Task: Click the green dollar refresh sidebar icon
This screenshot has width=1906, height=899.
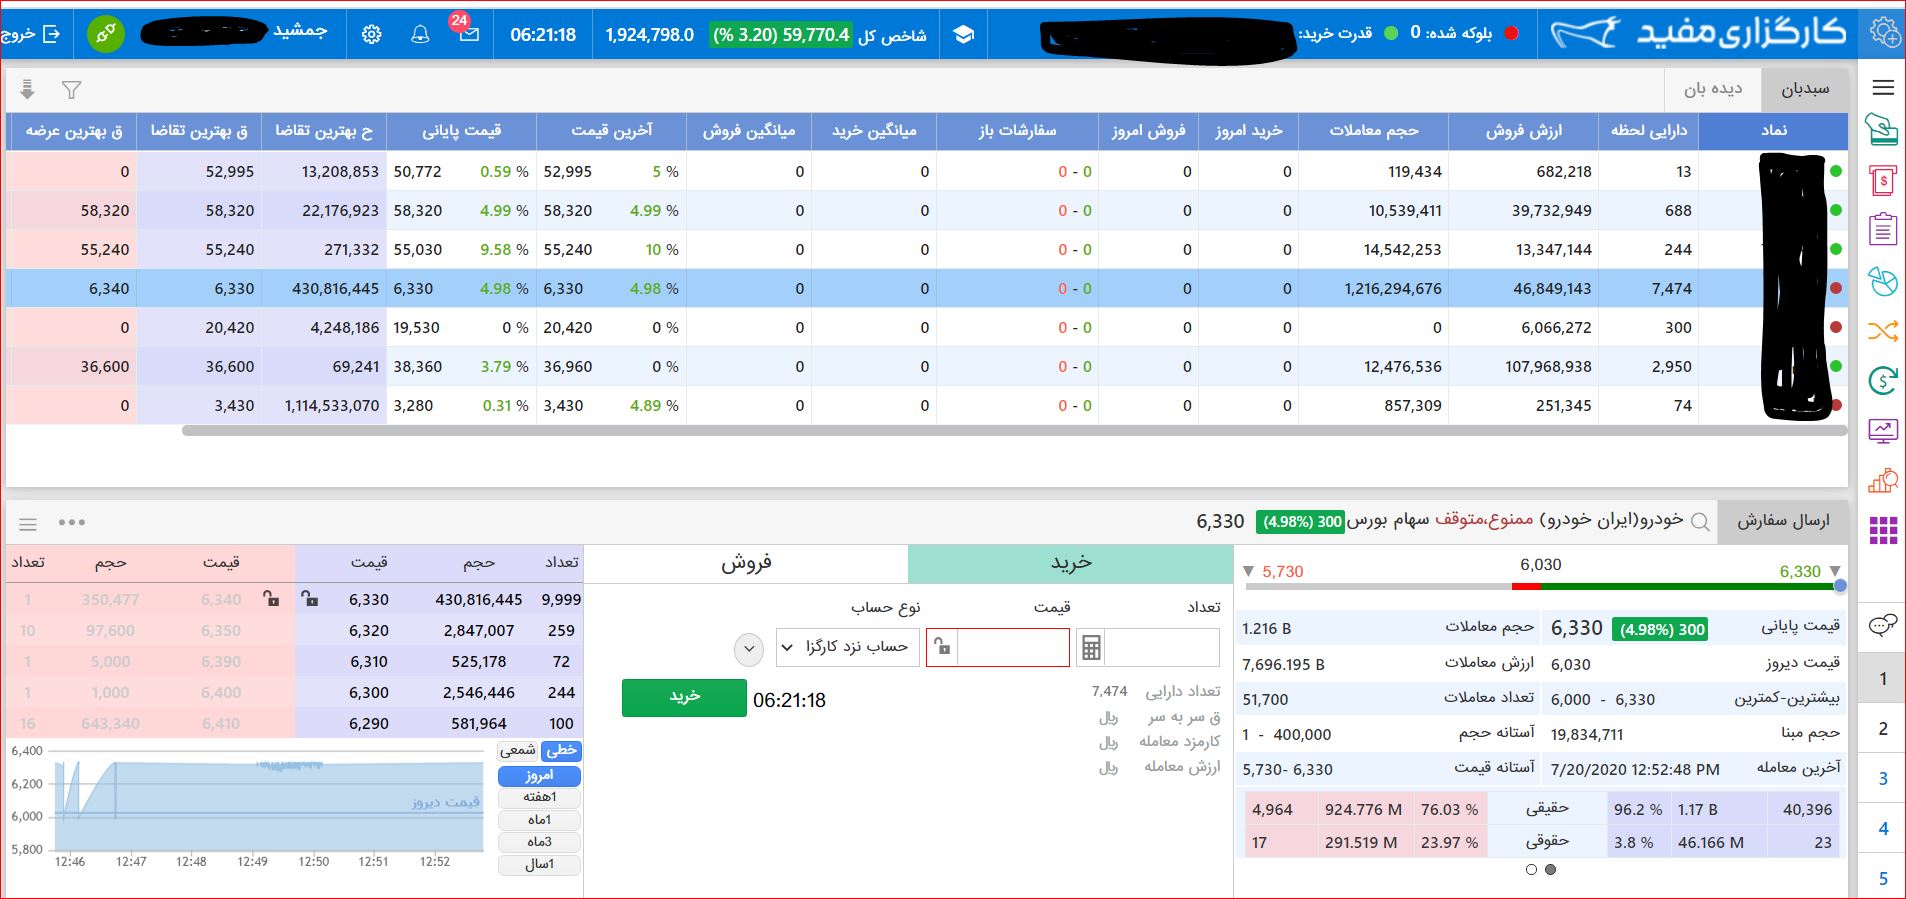Action: pos(1883,380)
